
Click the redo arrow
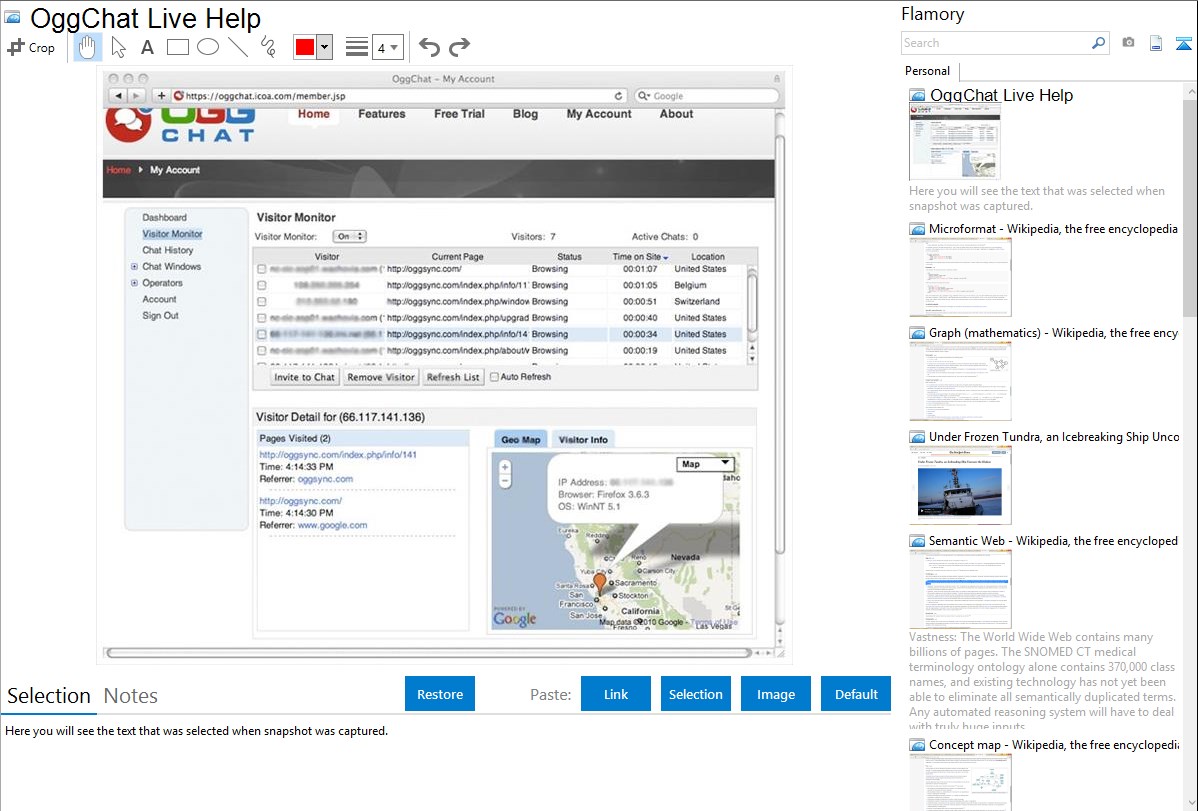pyautogui.click(x=459, y=47)
